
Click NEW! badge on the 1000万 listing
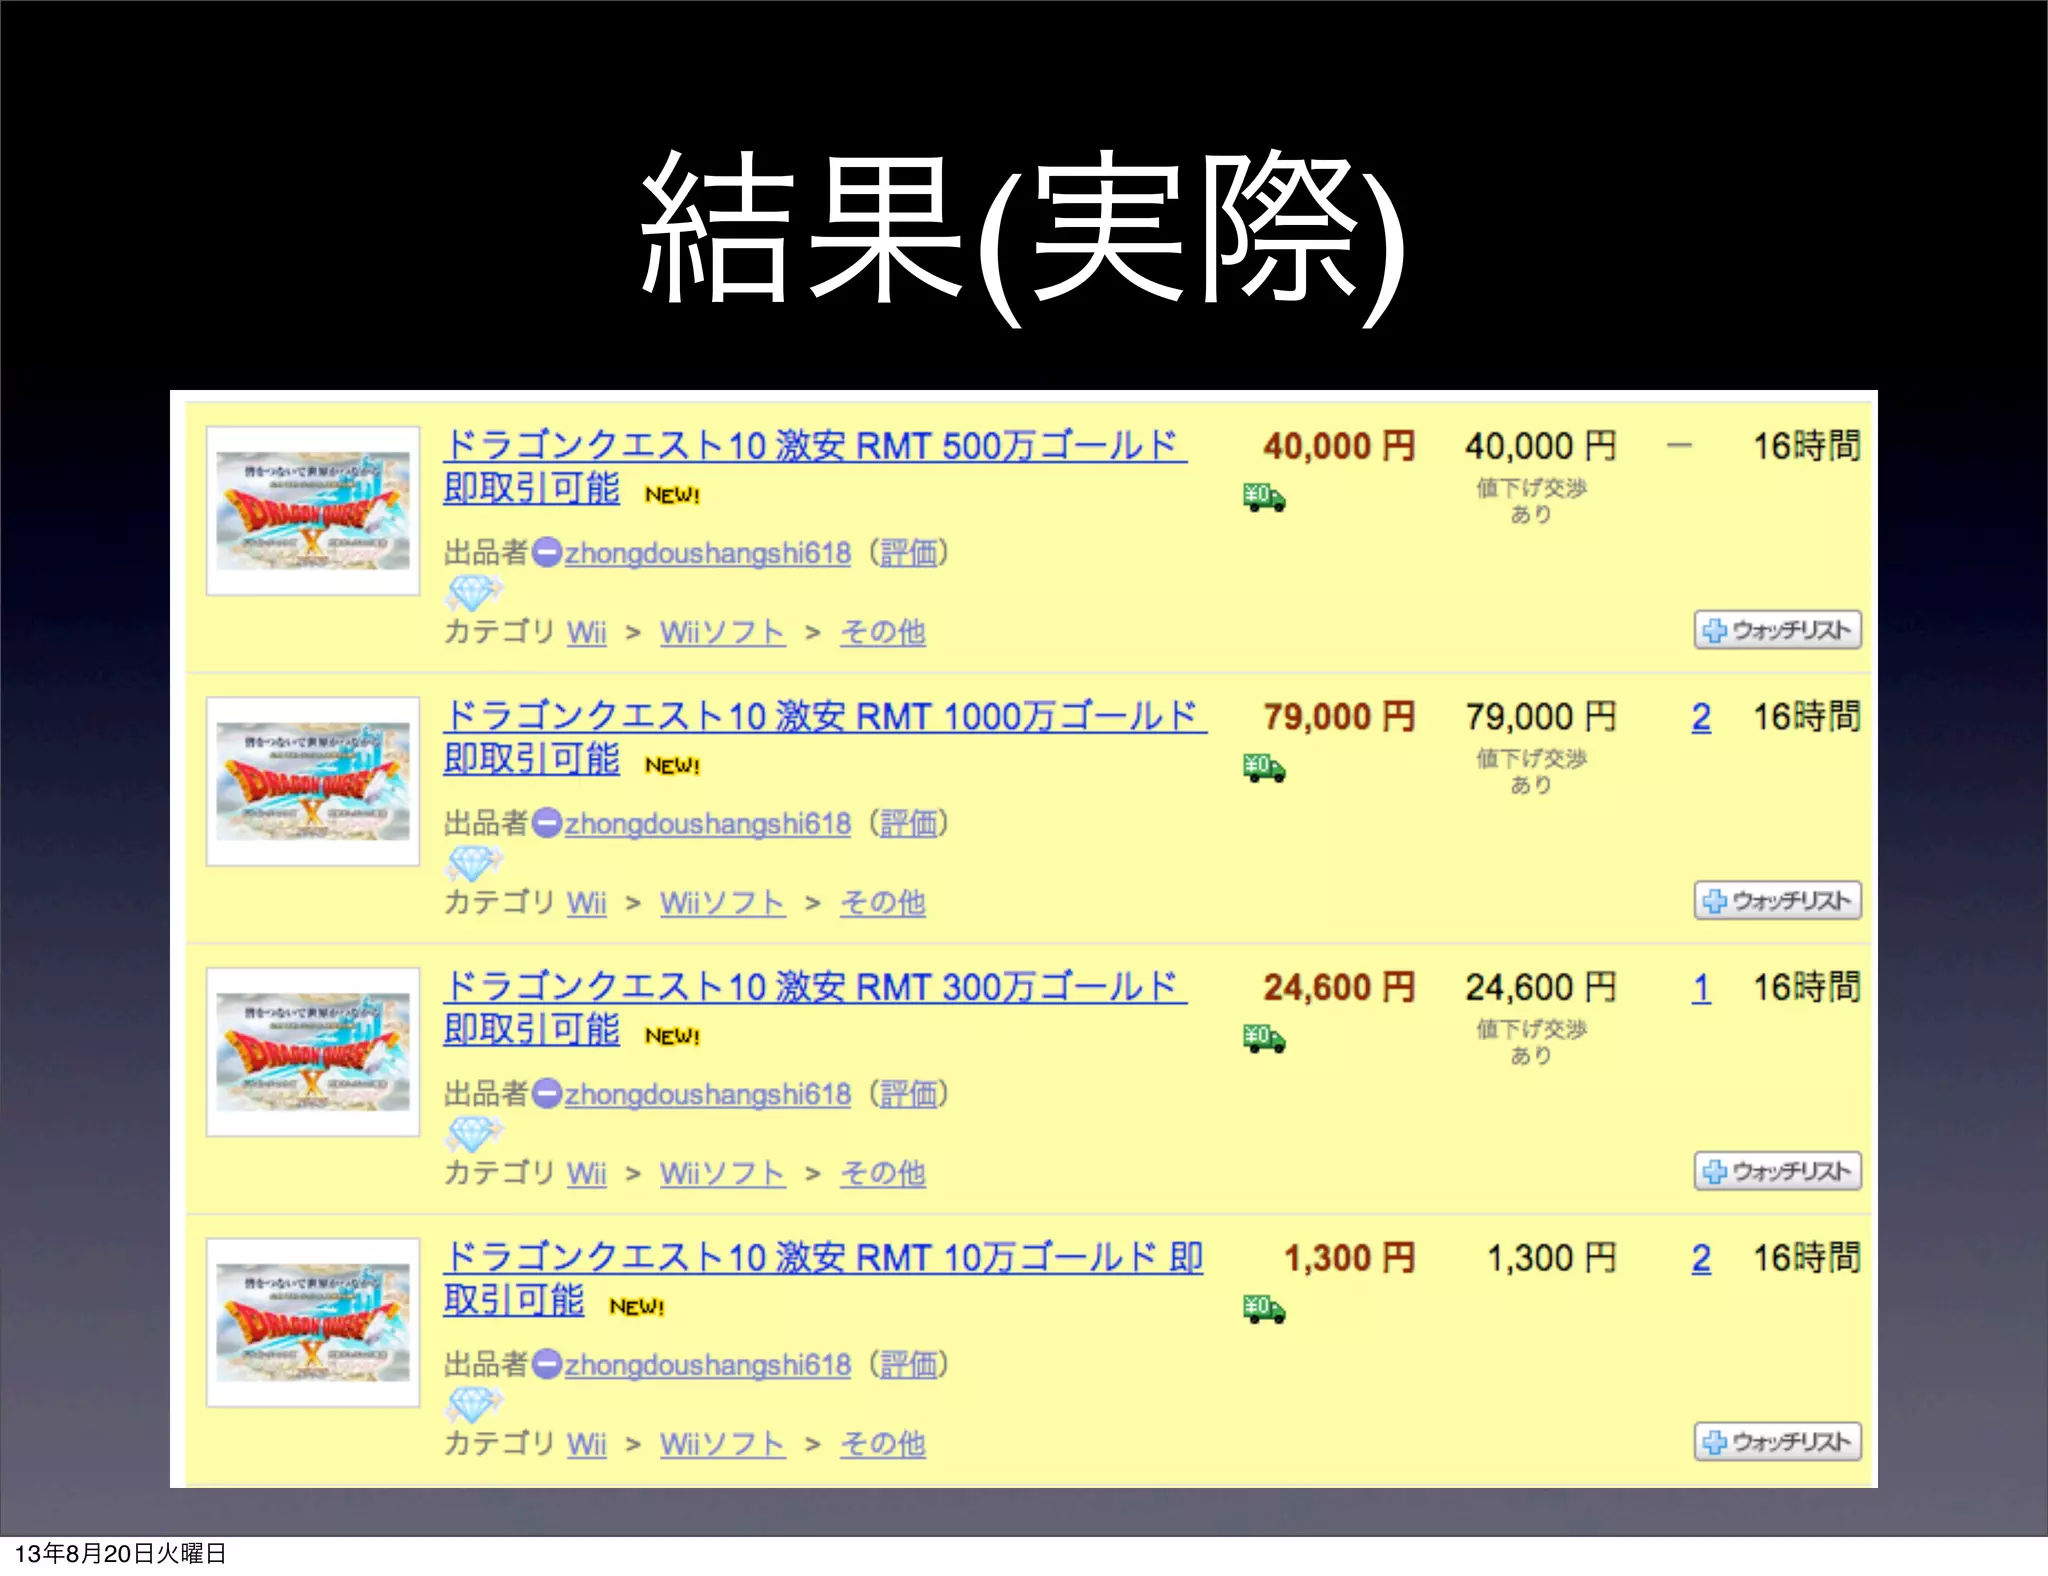click(672, 766)
